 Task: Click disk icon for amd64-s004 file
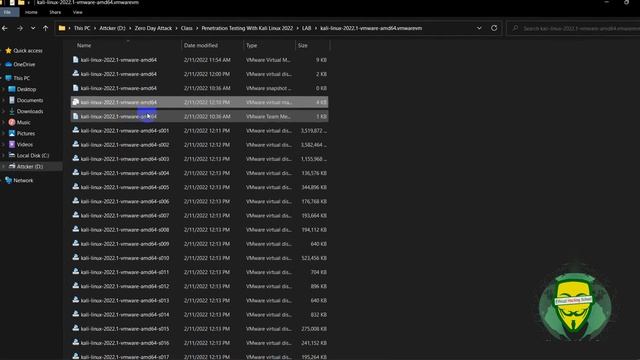point(76,173)
